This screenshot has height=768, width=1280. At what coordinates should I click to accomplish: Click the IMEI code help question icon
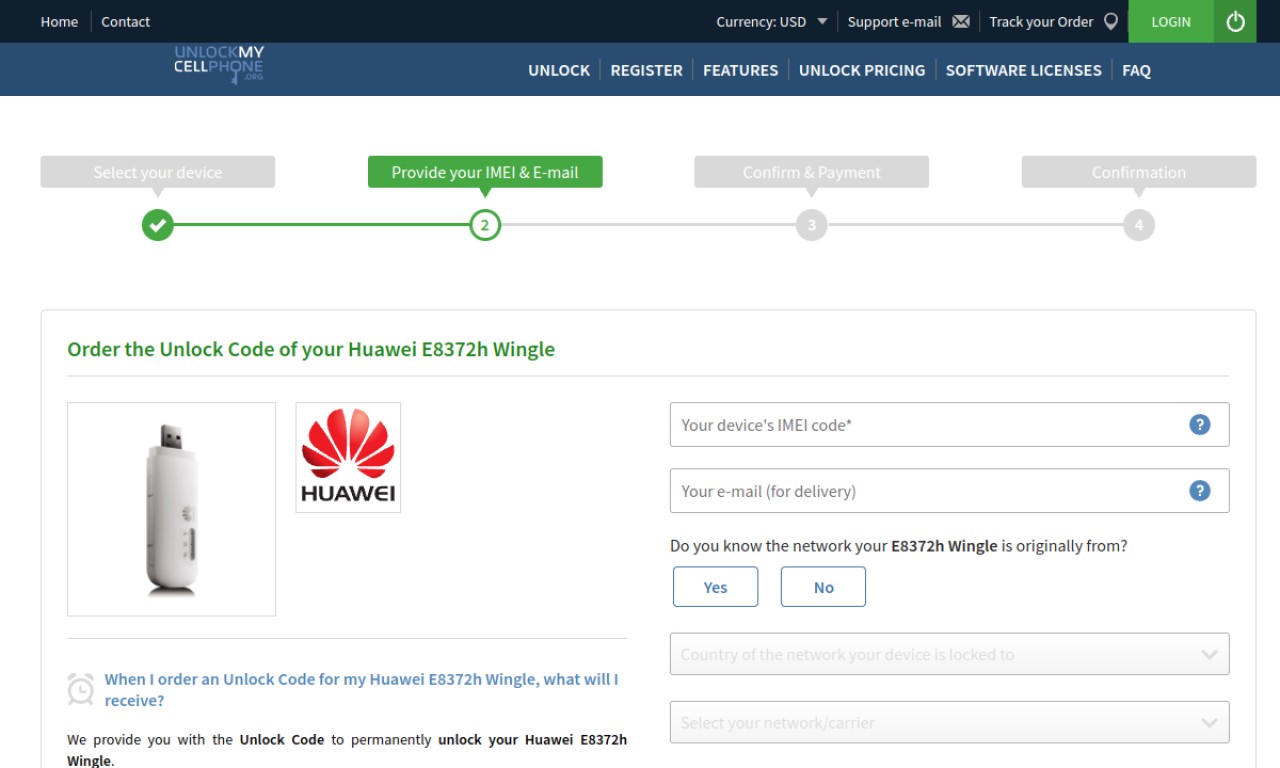[x=1200, y=424]
